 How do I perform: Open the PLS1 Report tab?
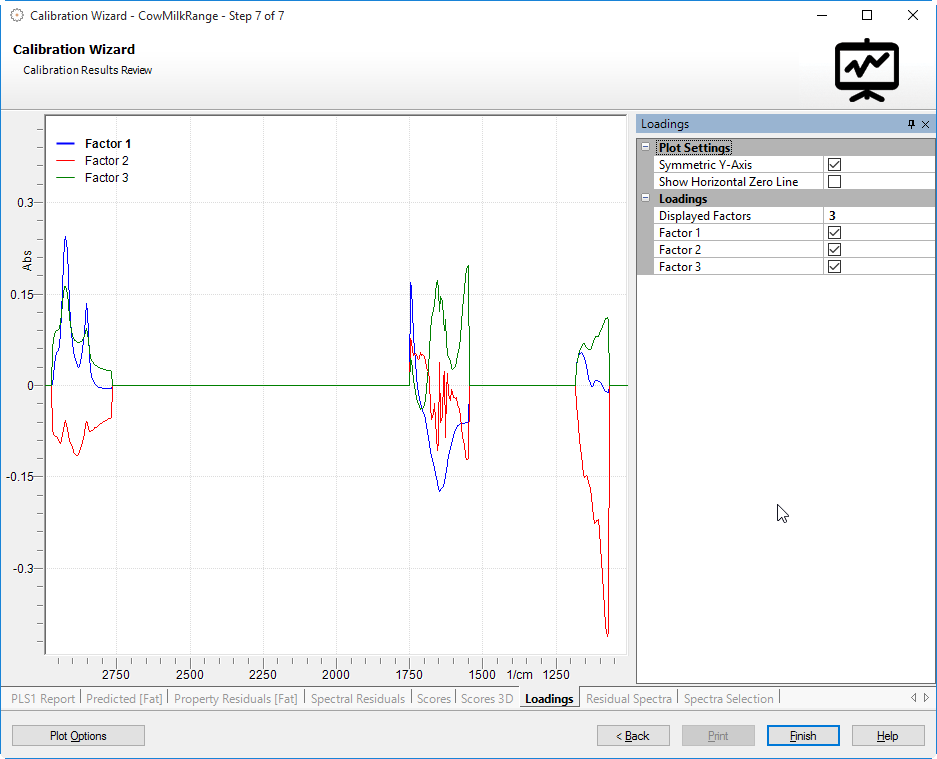[43, 699]
